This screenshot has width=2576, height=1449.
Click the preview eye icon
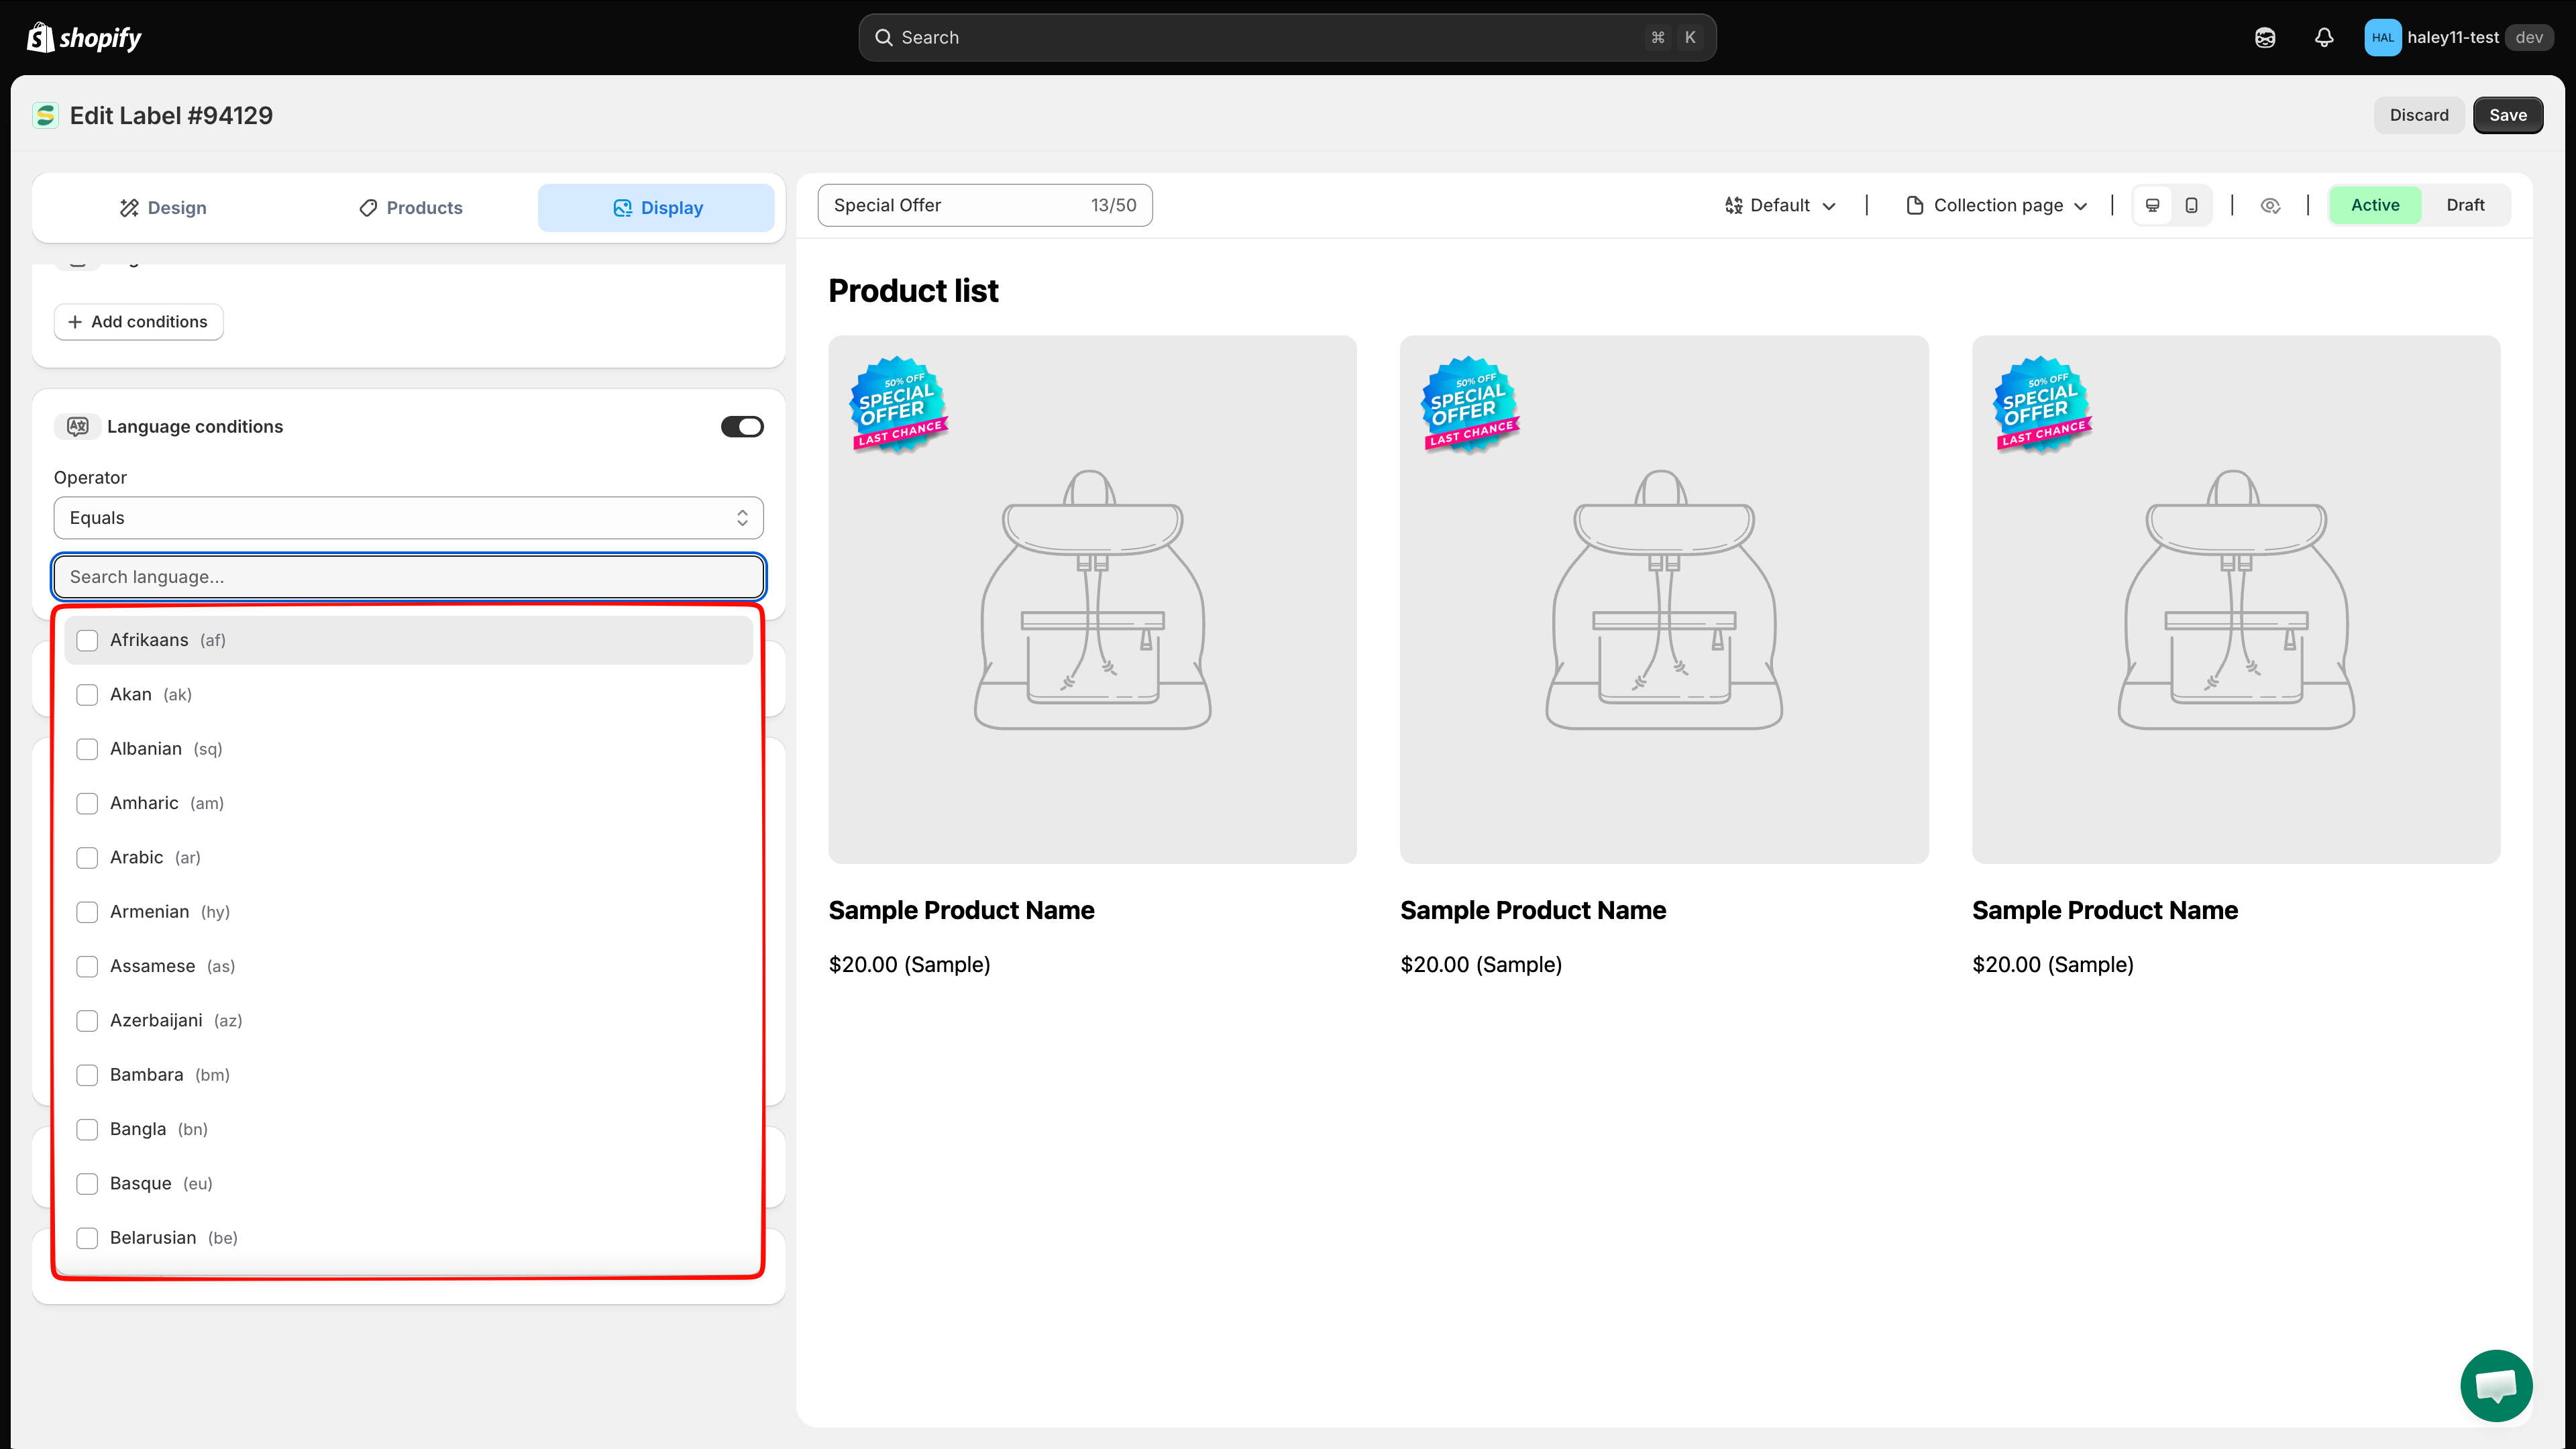coord(2270,205)
